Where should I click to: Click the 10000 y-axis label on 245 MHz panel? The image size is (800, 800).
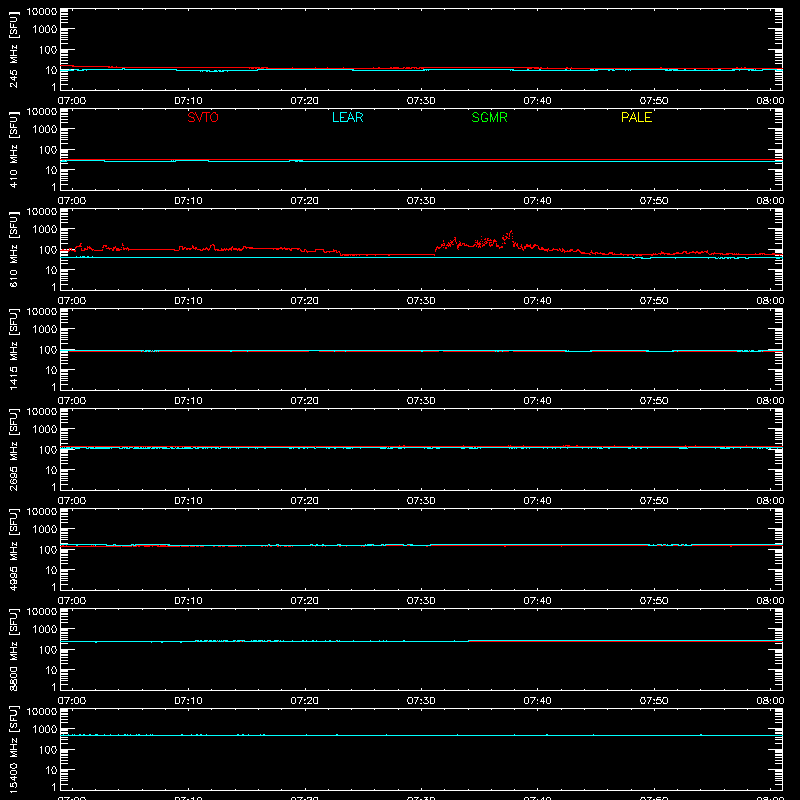(42, 12)
